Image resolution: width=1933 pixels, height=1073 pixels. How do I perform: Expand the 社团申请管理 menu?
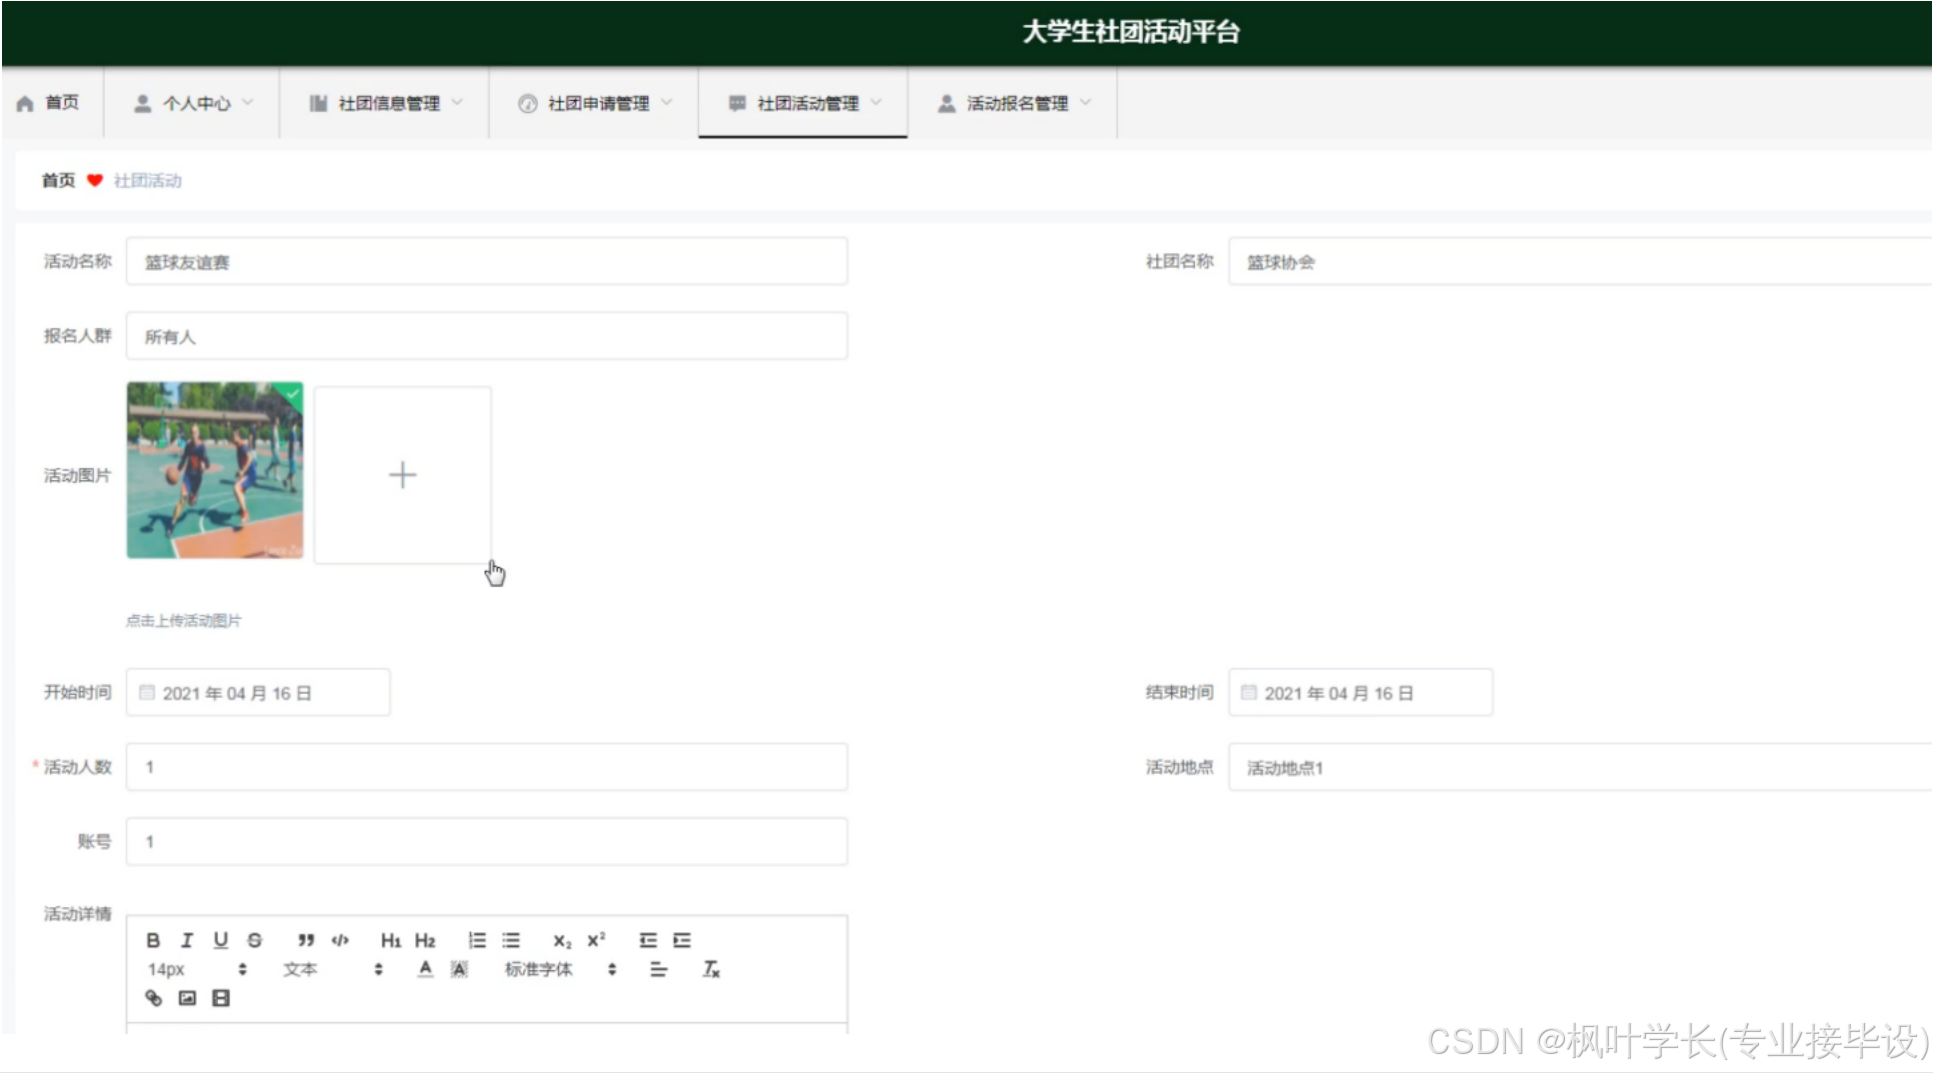pyautogui.click(x=596, y=103)
